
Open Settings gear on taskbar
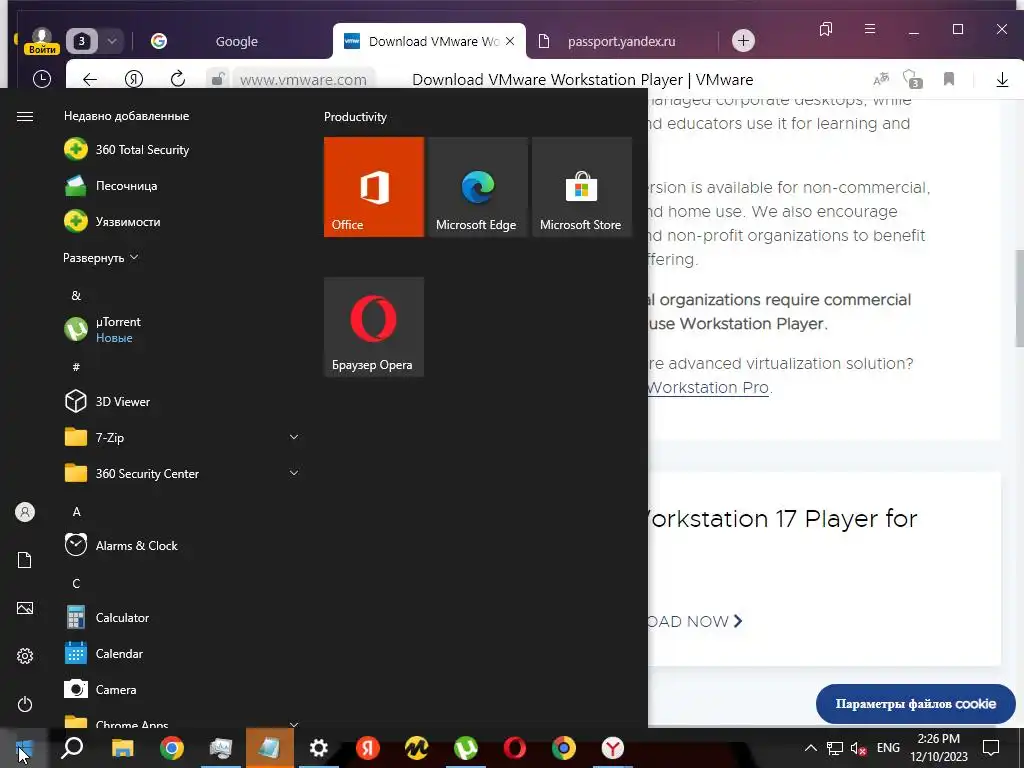tap(319, 748)
